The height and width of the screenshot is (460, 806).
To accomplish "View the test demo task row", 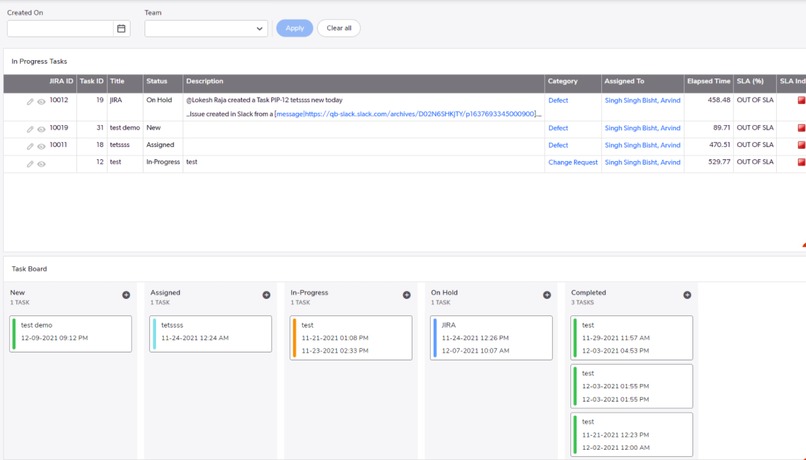I will pos(42,130).
